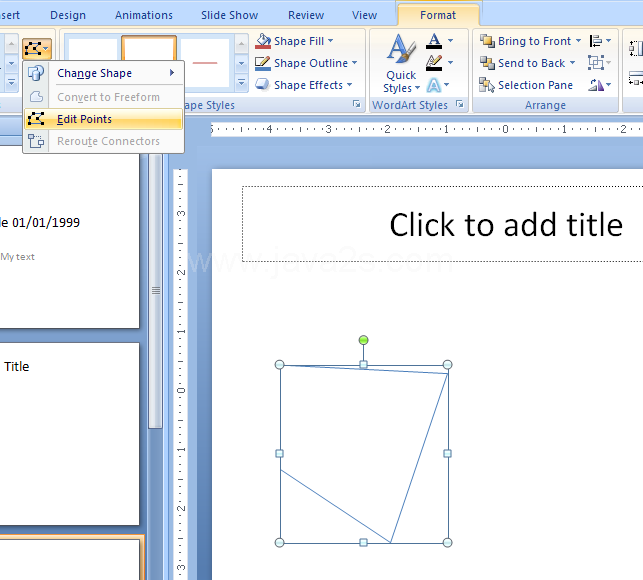Select Edit Points menu entry

103,119
